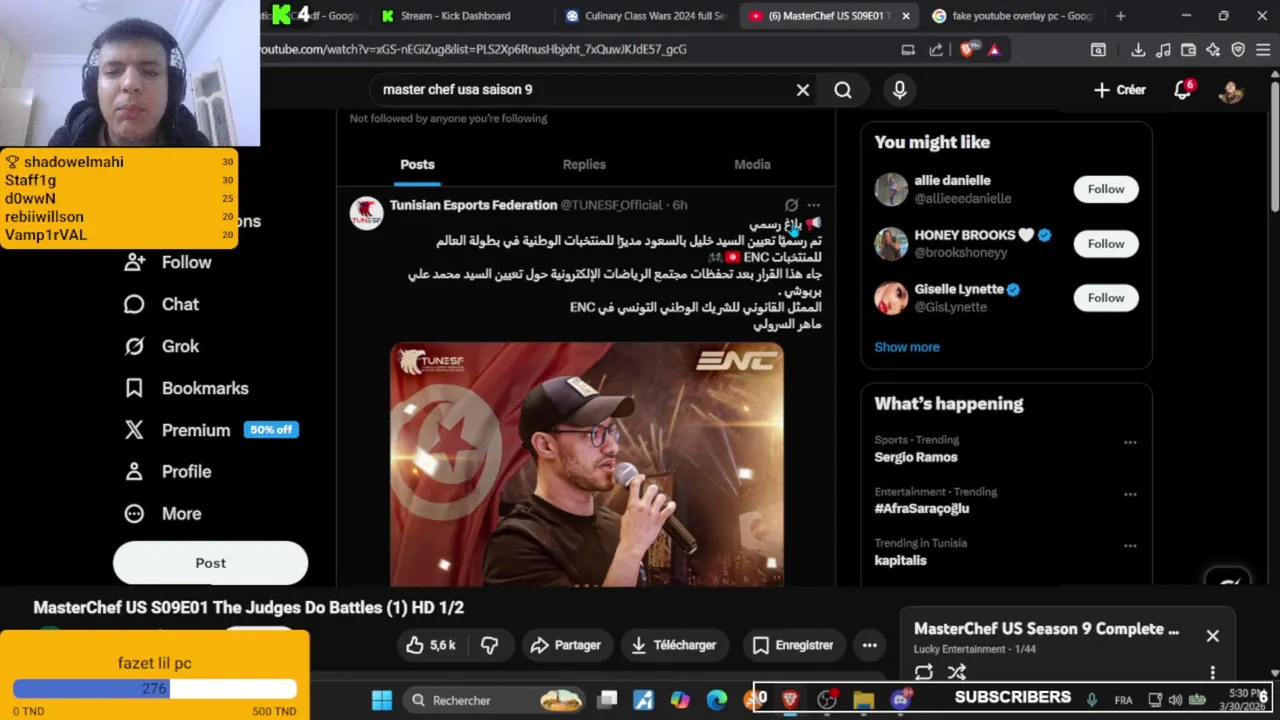Click Enregistrer to save the video
The height and width of the screenshot is (720, 1280).
tap(793, 645)
